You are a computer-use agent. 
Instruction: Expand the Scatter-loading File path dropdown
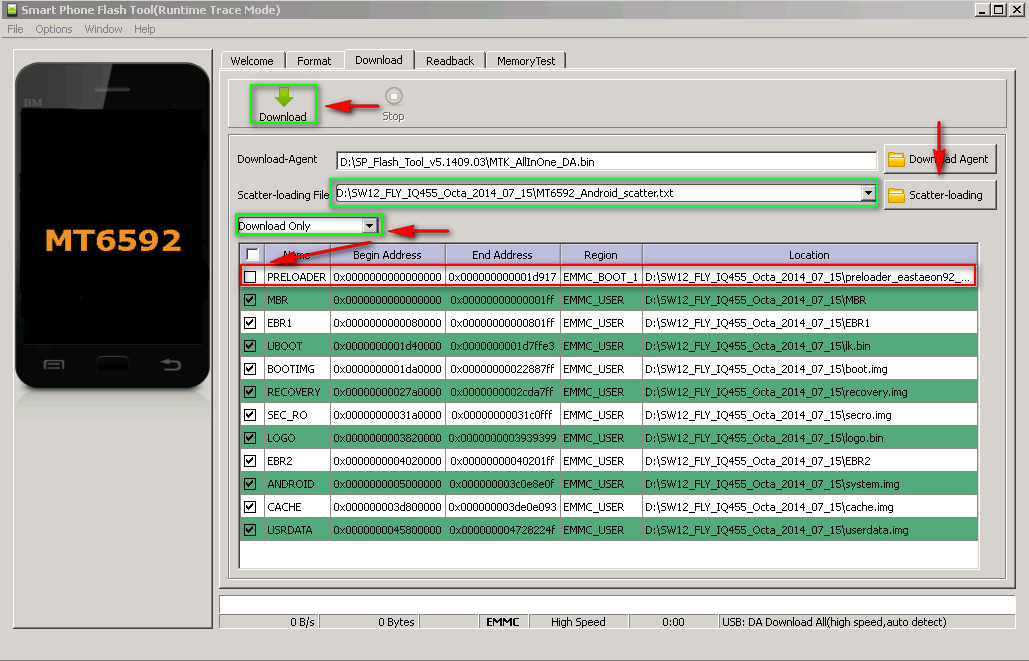click(867, 193)
